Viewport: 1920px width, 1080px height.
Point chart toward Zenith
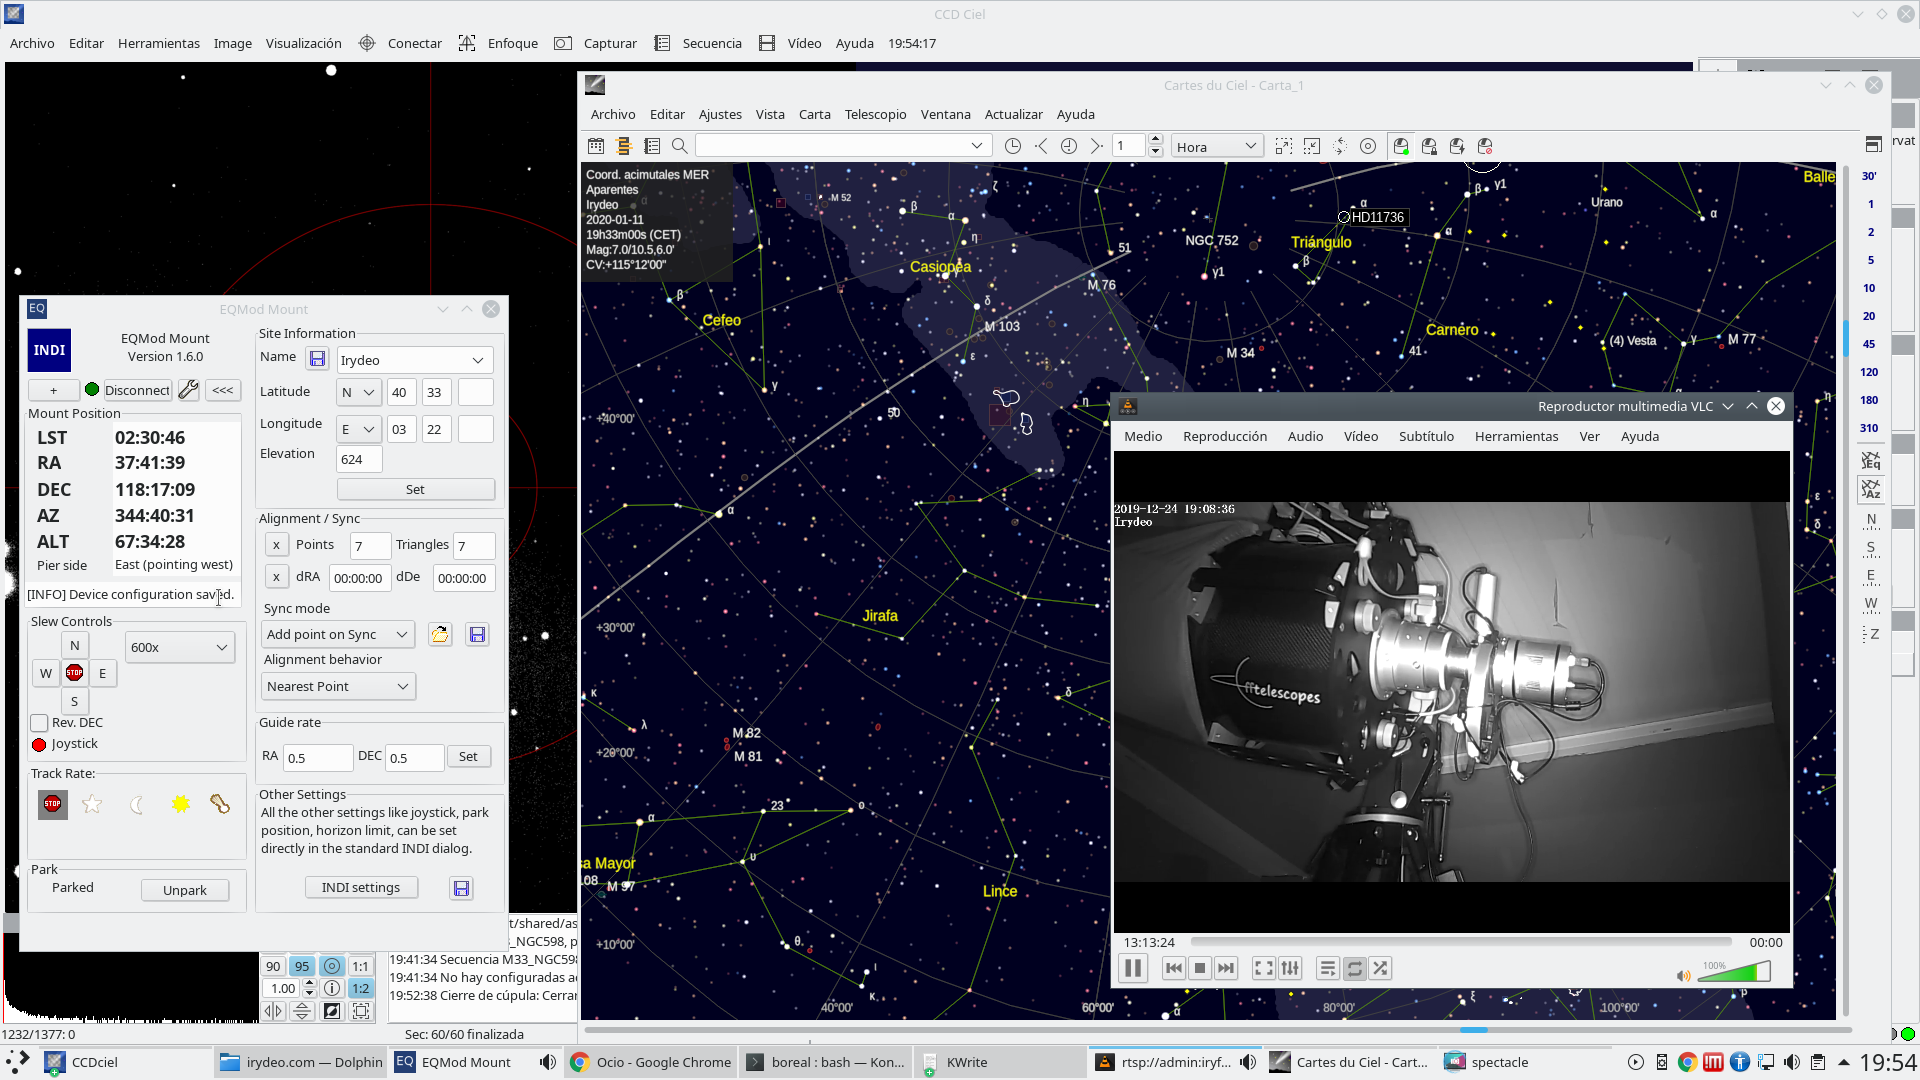(1871, 634)
